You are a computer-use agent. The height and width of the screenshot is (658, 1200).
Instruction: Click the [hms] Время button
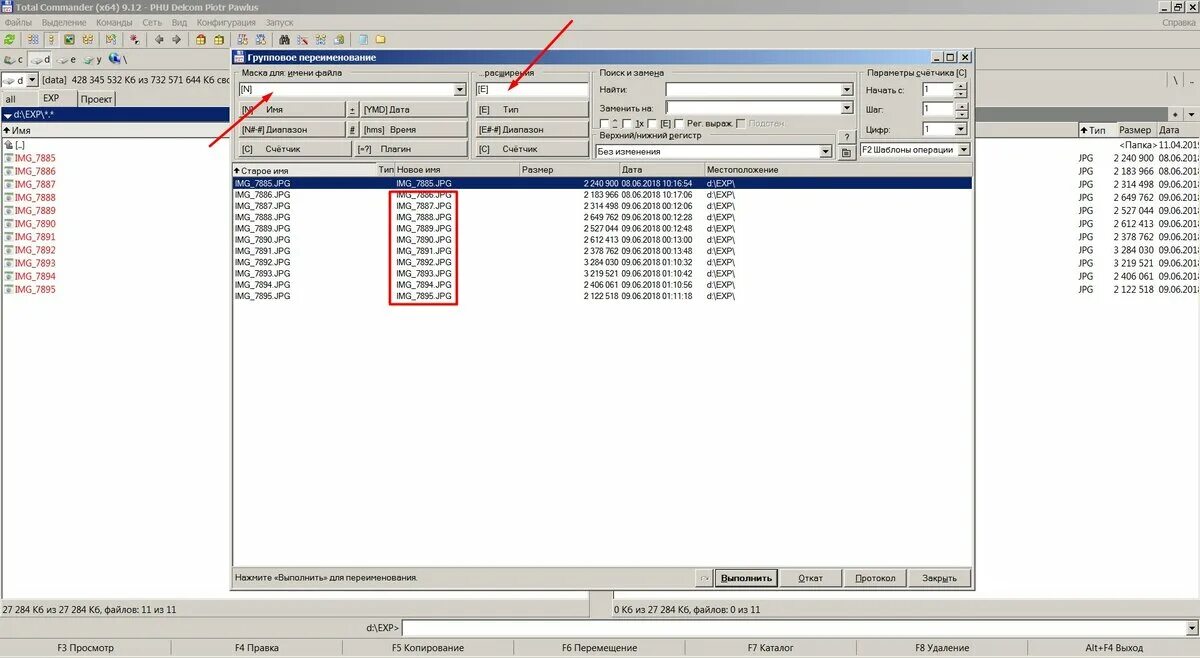click(412, 130)
